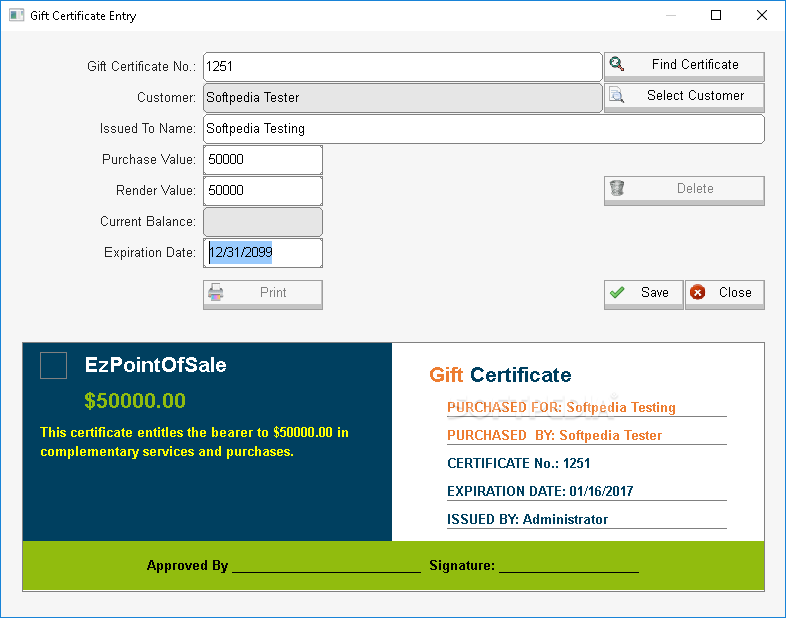Click the Select Customer button label

(695, 95)
